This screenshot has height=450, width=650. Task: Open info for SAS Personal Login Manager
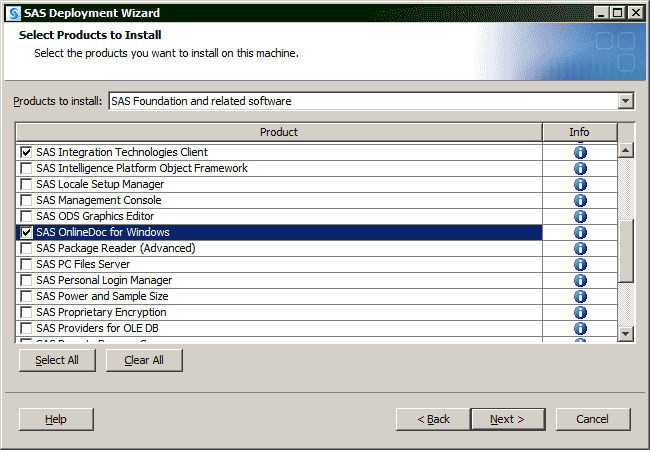pos(580,281)
